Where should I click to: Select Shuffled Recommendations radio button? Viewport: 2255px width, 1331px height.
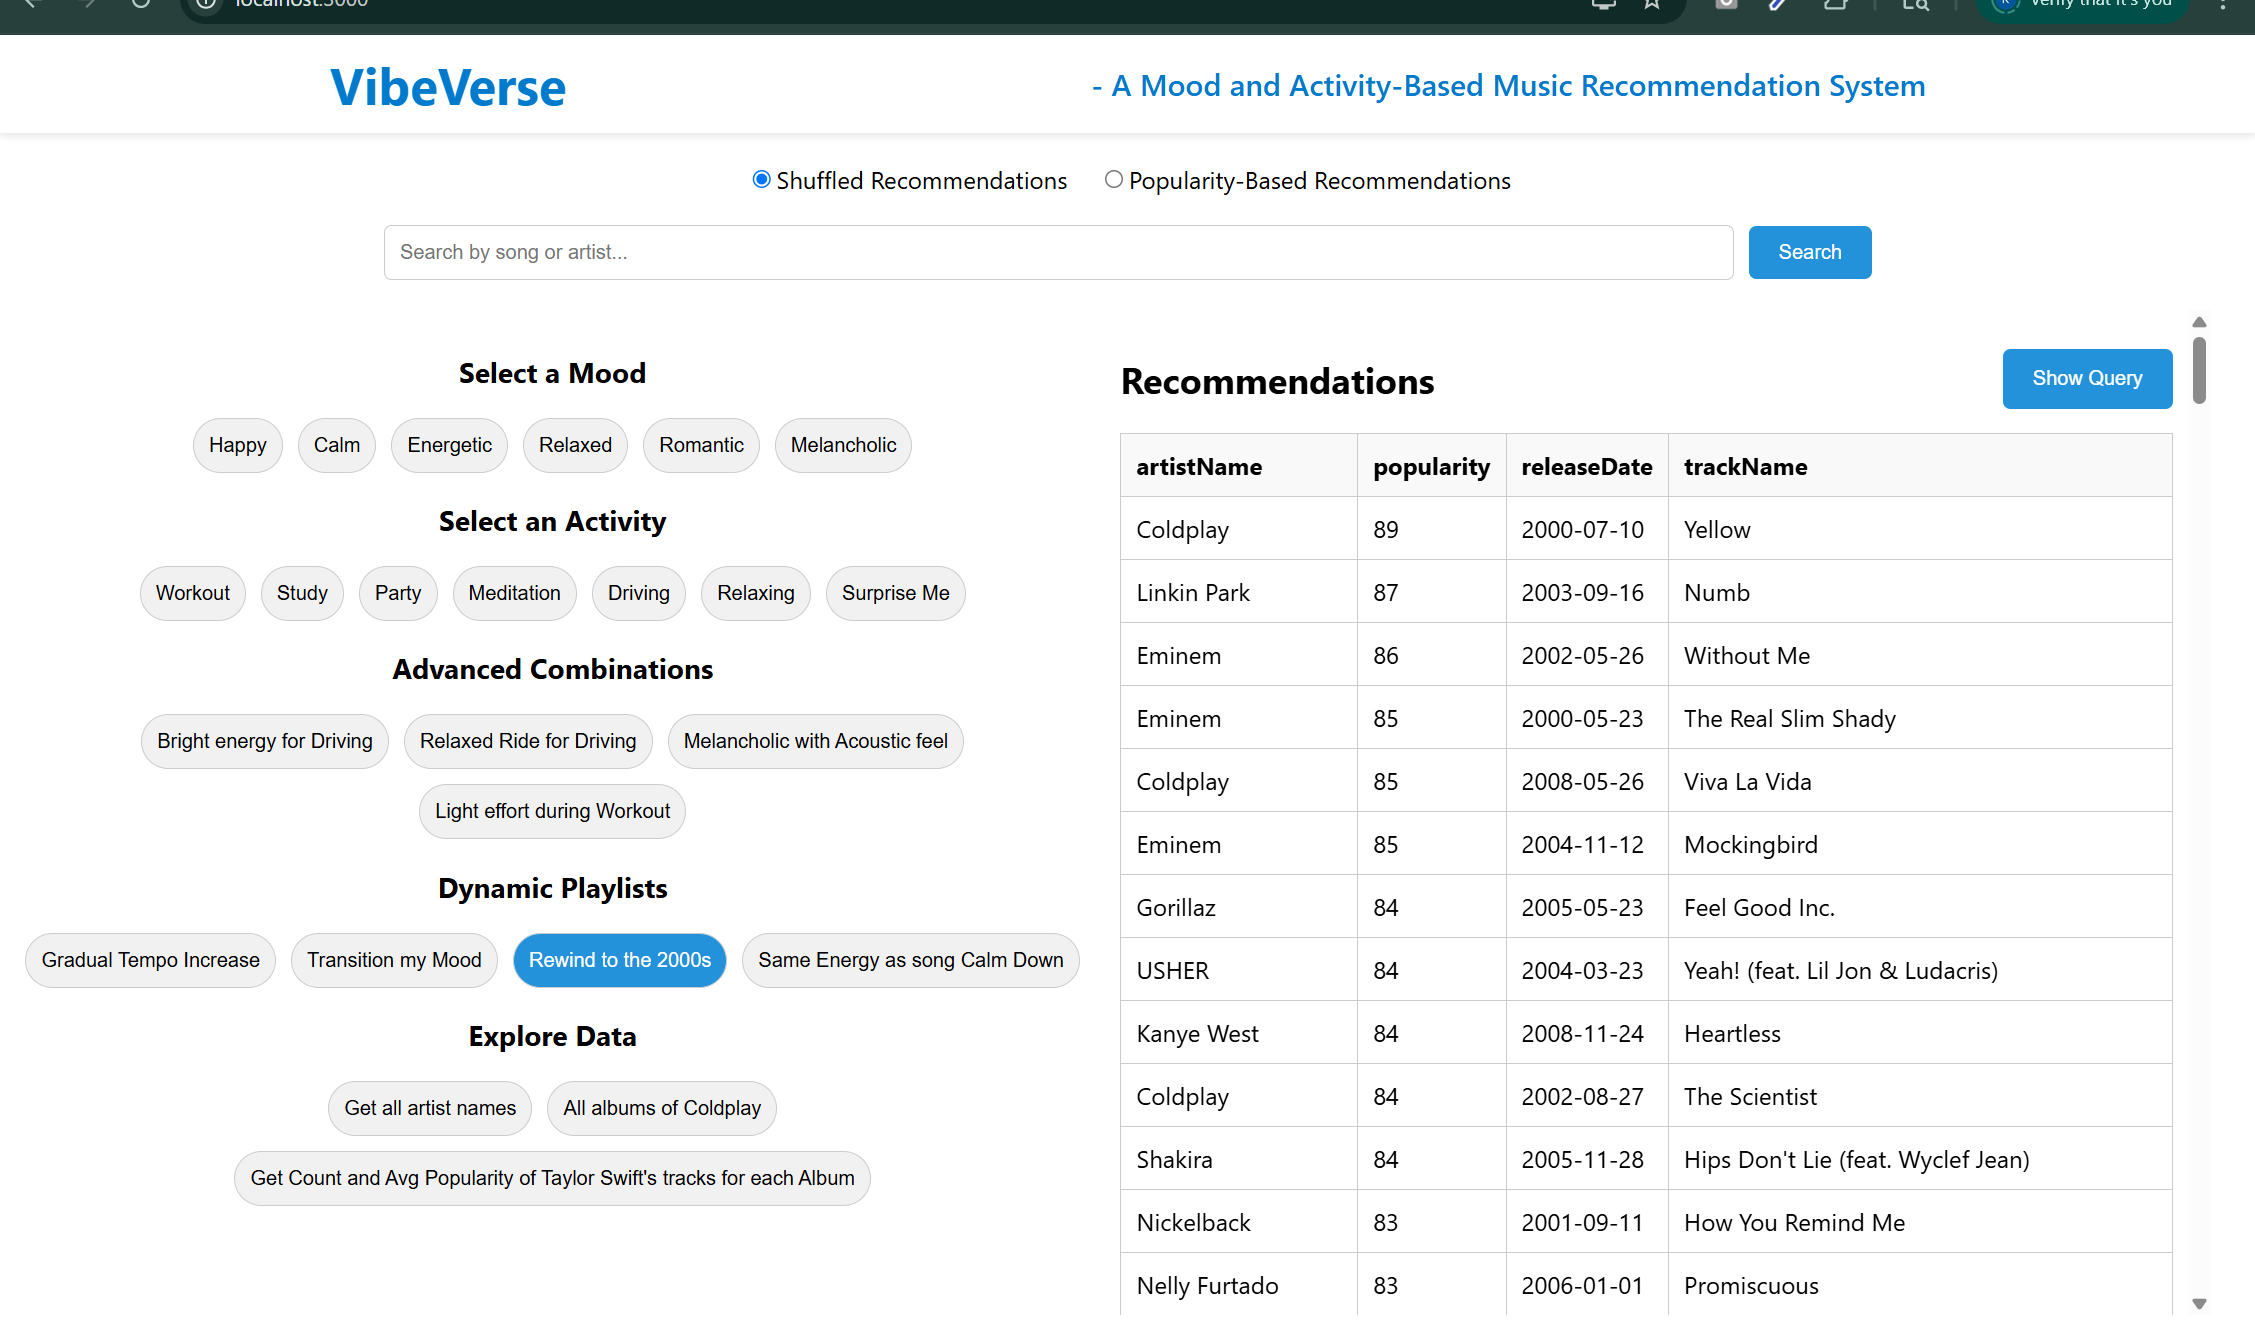(761, 180)
